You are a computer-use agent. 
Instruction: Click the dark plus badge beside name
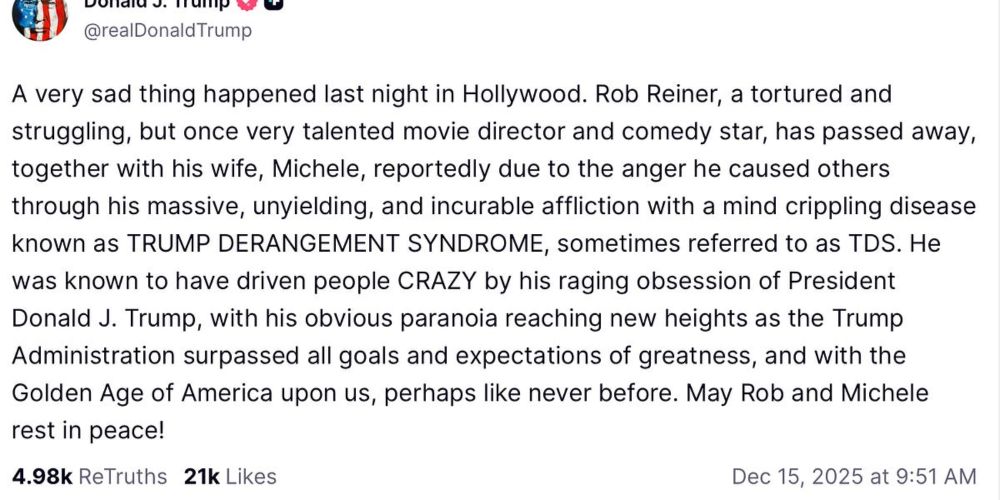273,4
